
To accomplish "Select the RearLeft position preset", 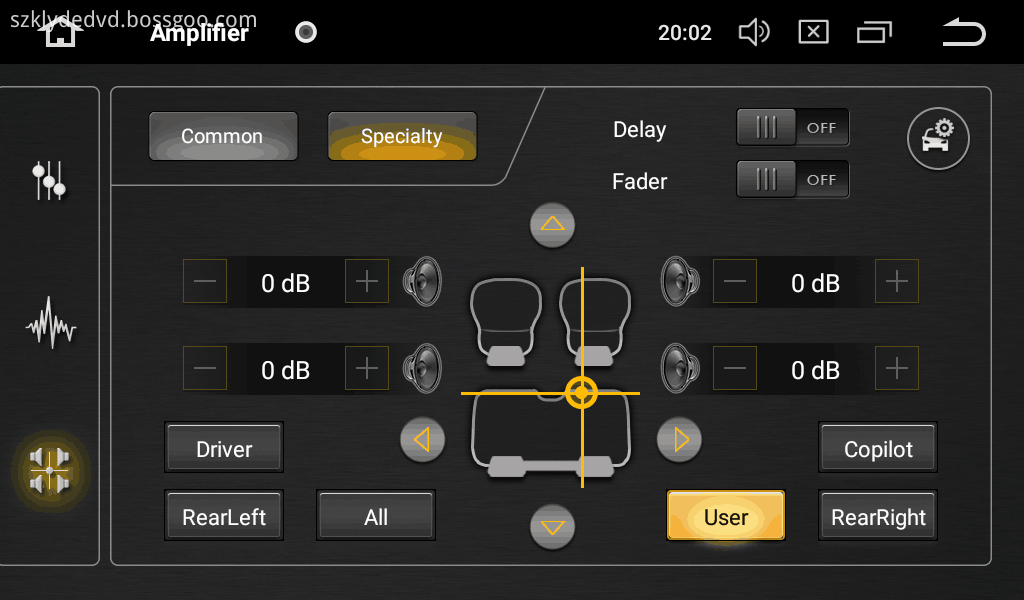I will [224, 516].
